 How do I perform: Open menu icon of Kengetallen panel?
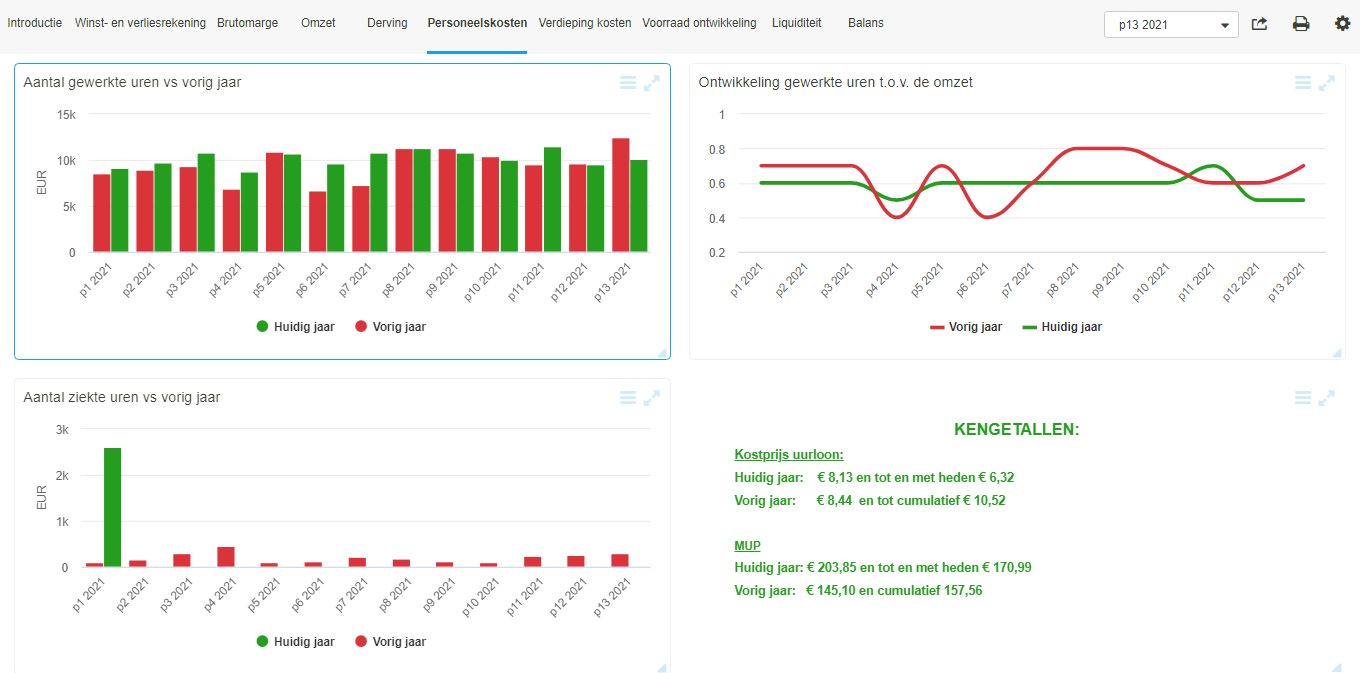click(x=1303, y=398)
